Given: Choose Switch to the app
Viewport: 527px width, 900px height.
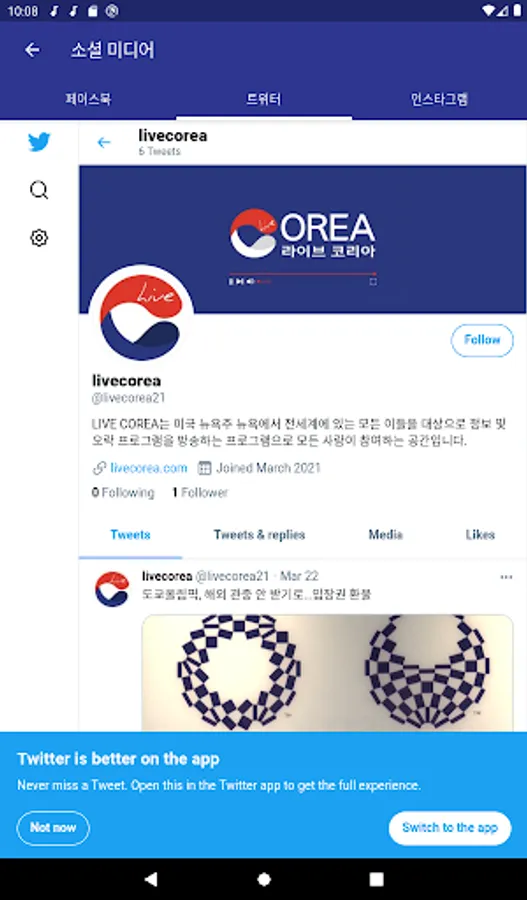Looking at the screenshot, I should point(450,828).
